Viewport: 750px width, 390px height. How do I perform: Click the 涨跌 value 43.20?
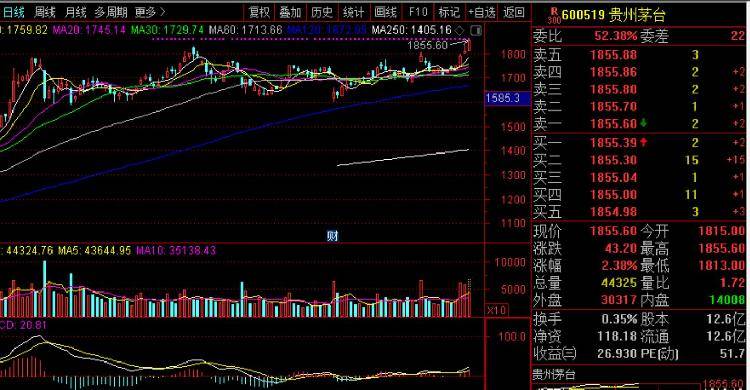(x=621, y=248)
